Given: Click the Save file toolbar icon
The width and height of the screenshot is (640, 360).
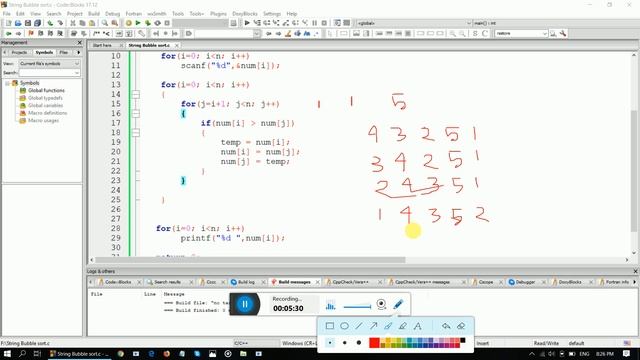Looking at the screenshot, I should point(28,23).
